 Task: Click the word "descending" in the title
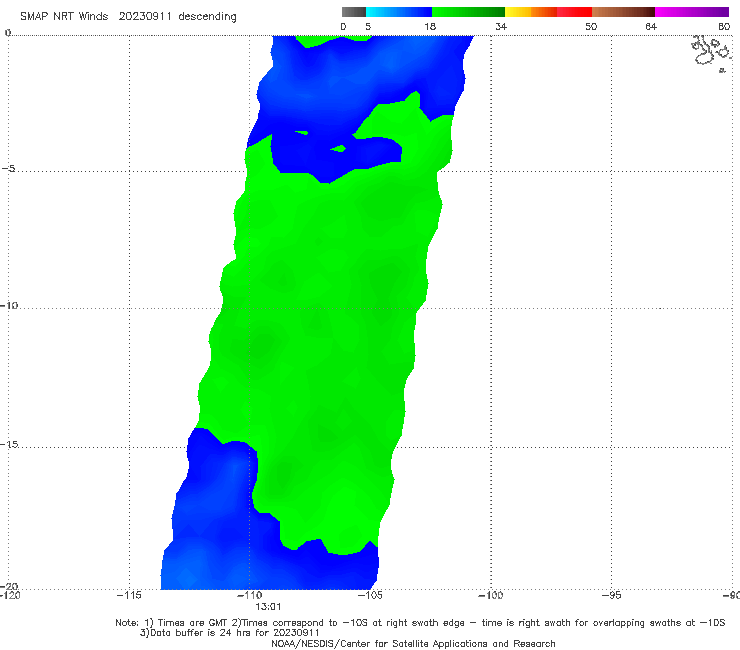pos(207,17)
